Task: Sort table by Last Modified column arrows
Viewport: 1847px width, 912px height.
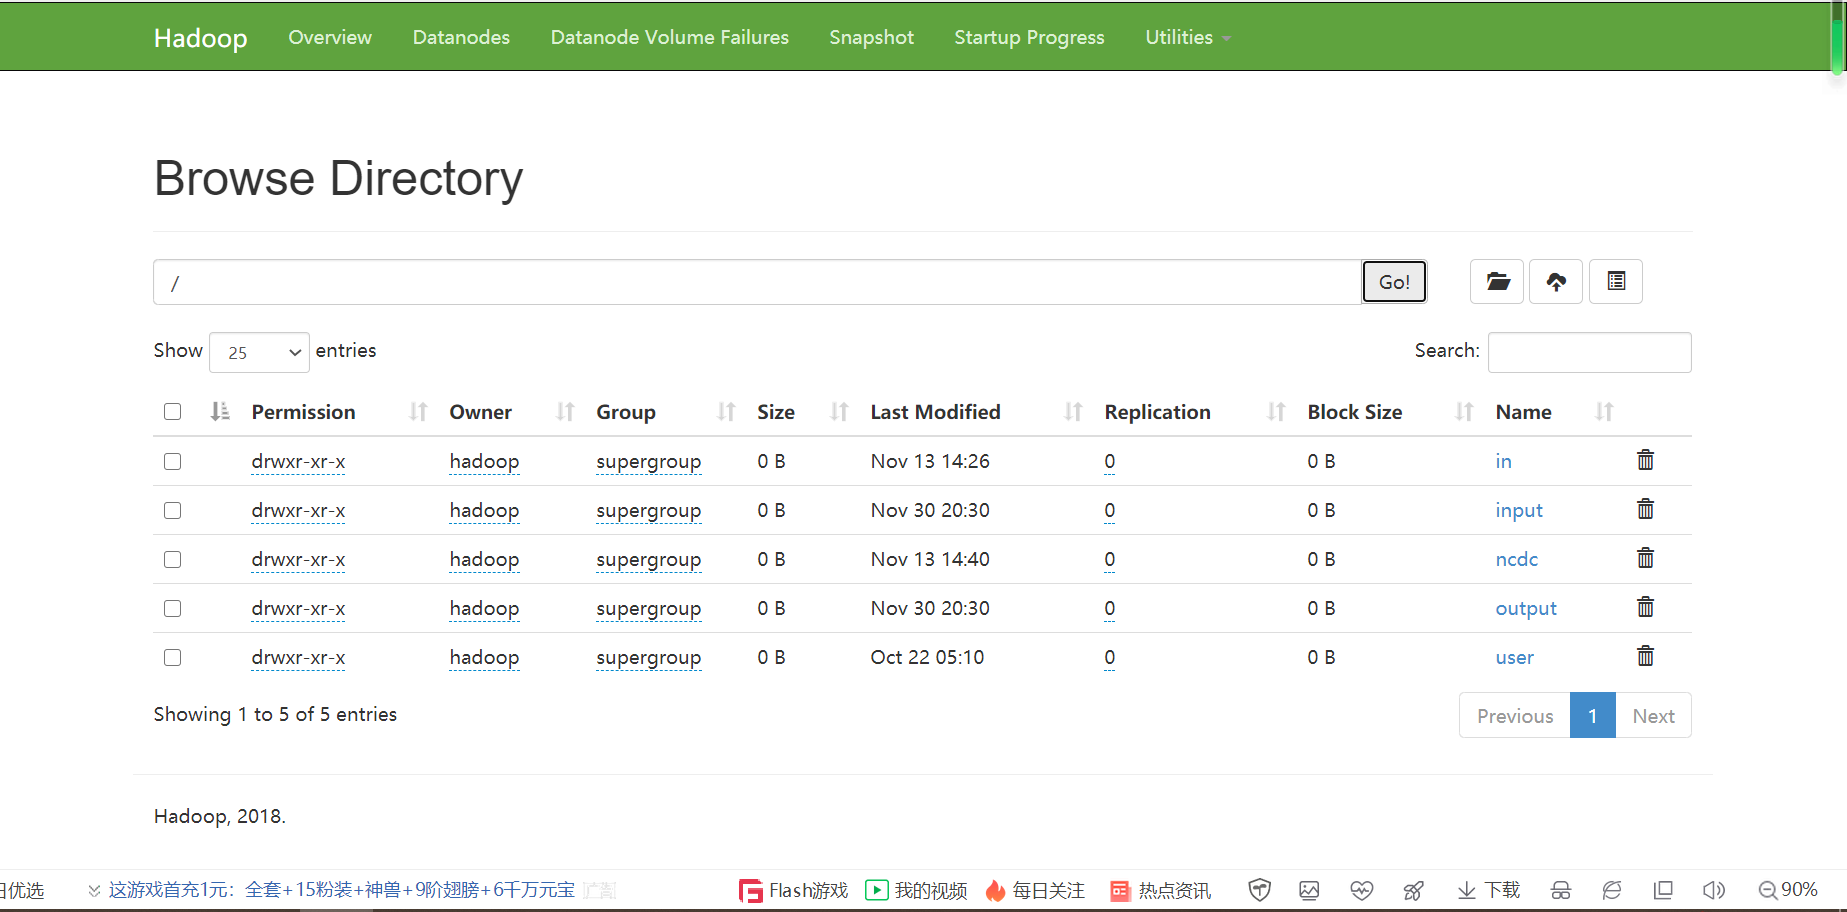Action: [1073, 411]
